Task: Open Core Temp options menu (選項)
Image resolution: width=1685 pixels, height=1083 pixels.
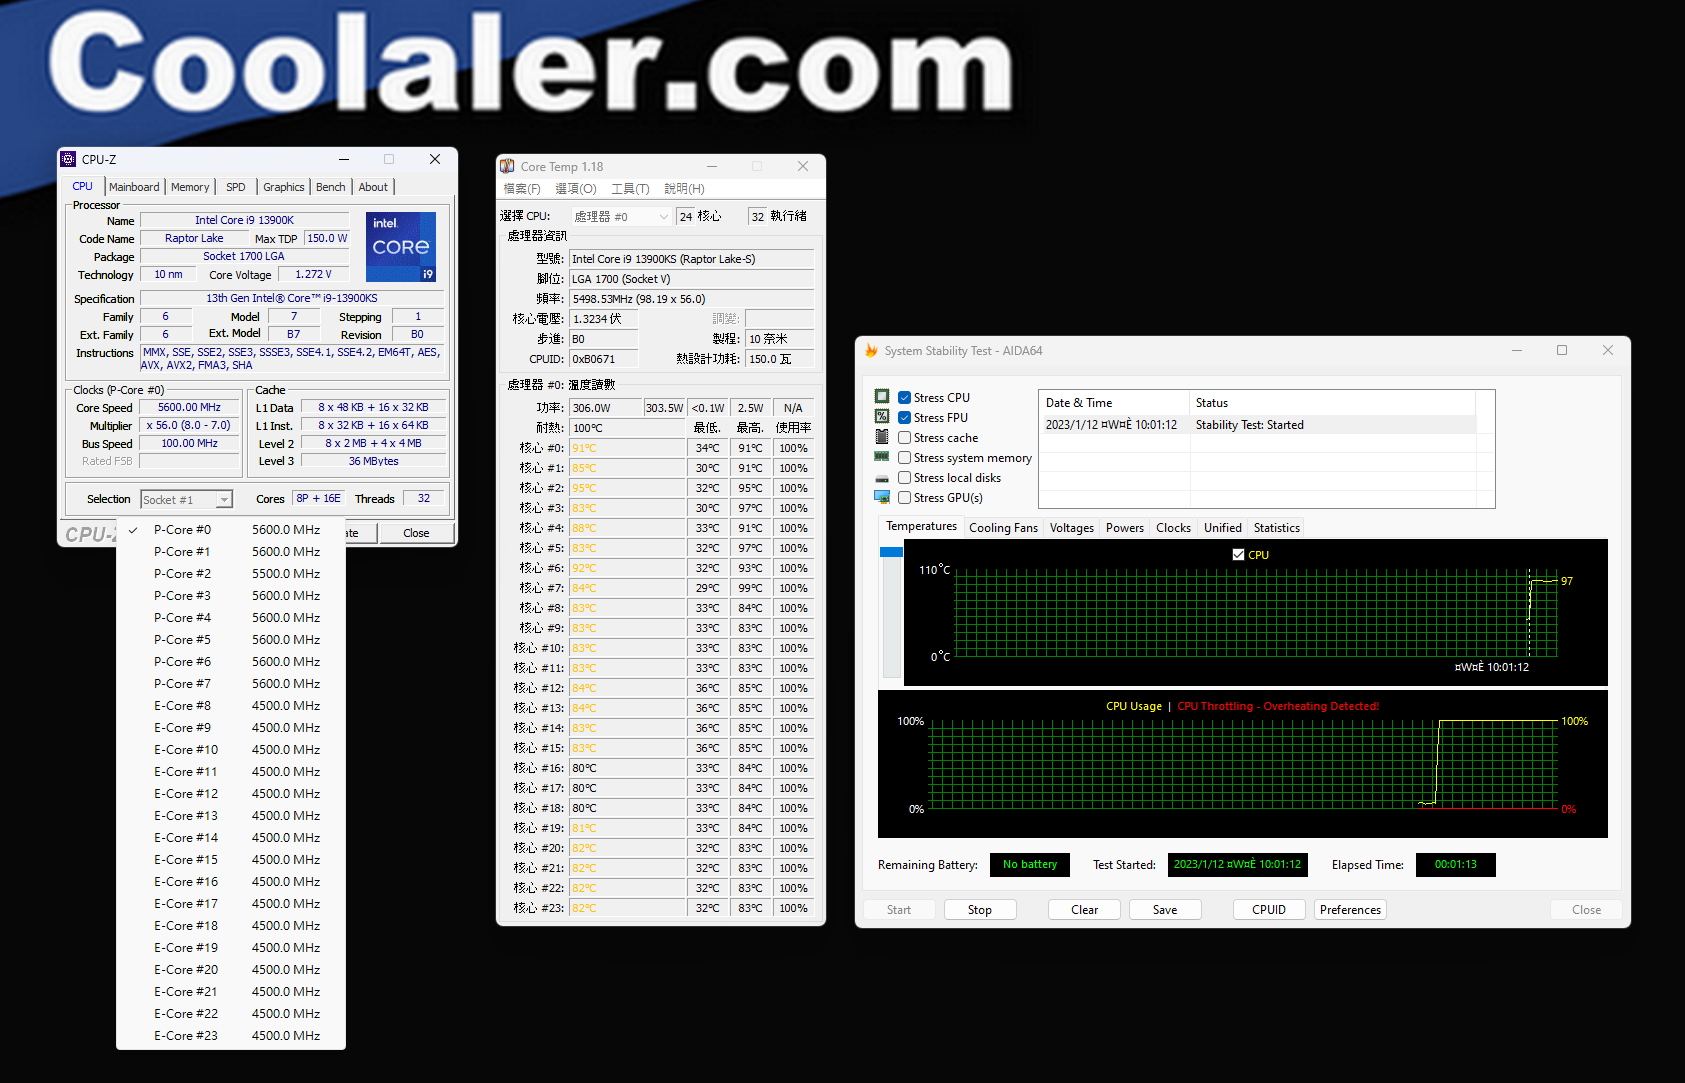Action: pos(576,189)
